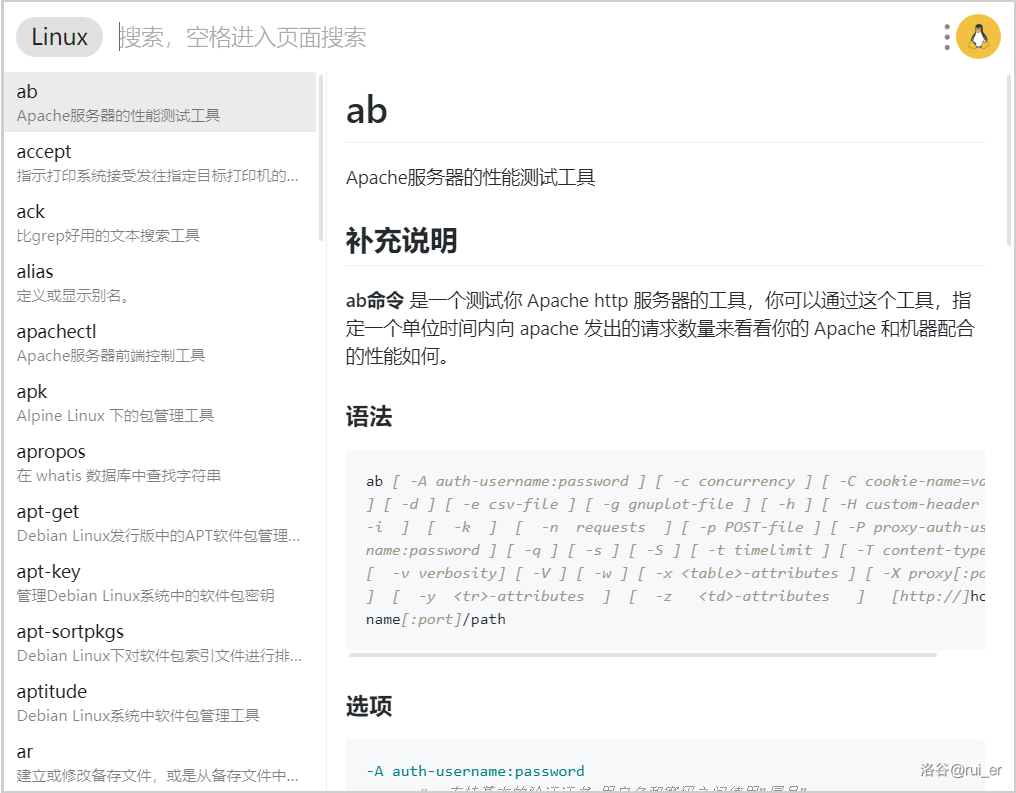Select the ack text search command
Viewport: 1016px width, 793px height.
point(160,222)
